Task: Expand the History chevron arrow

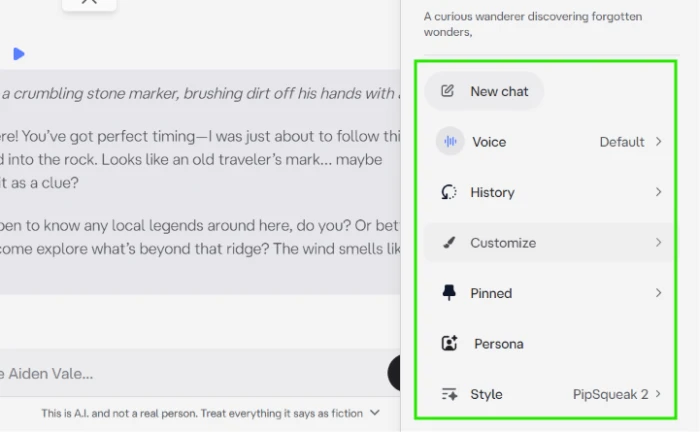Action: (658, 192)
